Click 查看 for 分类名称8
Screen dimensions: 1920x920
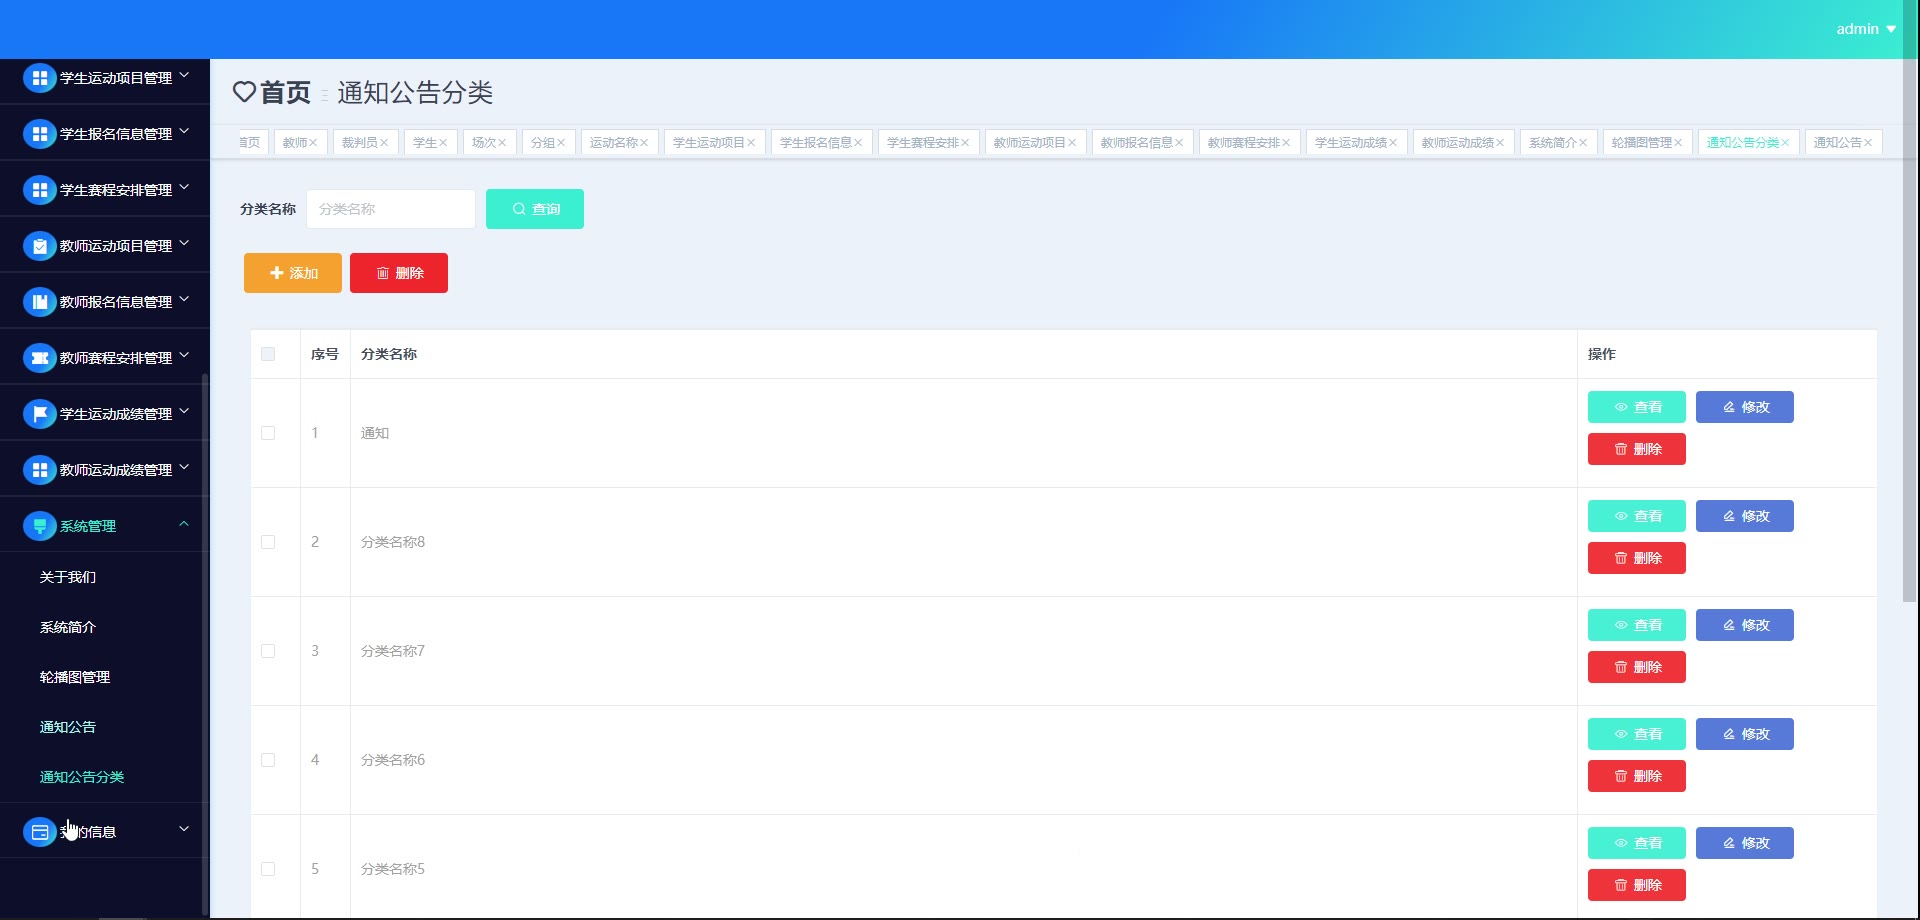tap(1637, 516)
